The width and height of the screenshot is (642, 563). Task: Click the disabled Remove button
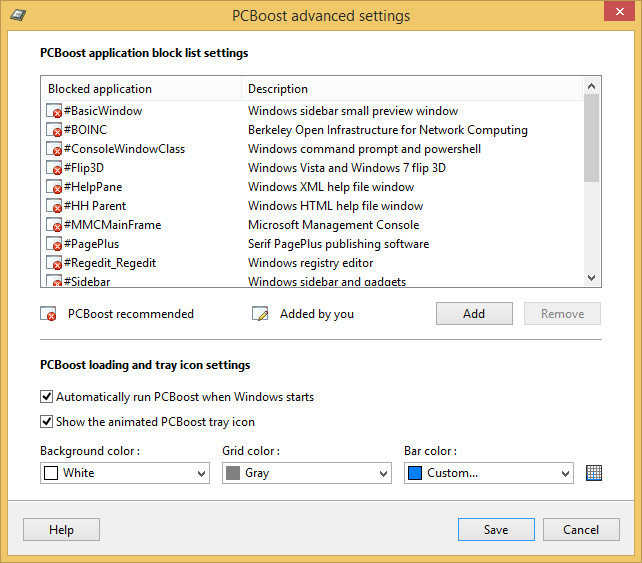click(562, 314)
